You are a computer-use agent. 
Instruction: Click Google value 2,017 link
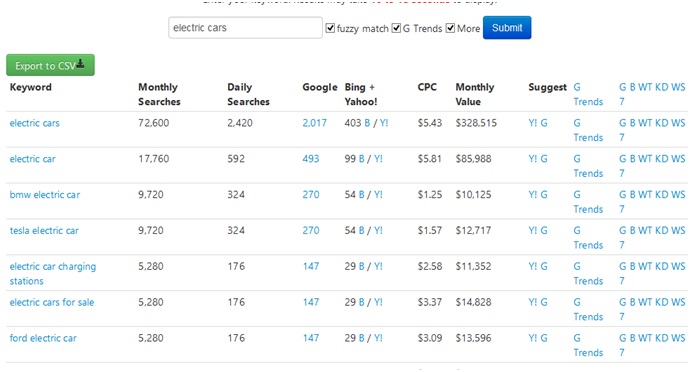click(314, 123)
